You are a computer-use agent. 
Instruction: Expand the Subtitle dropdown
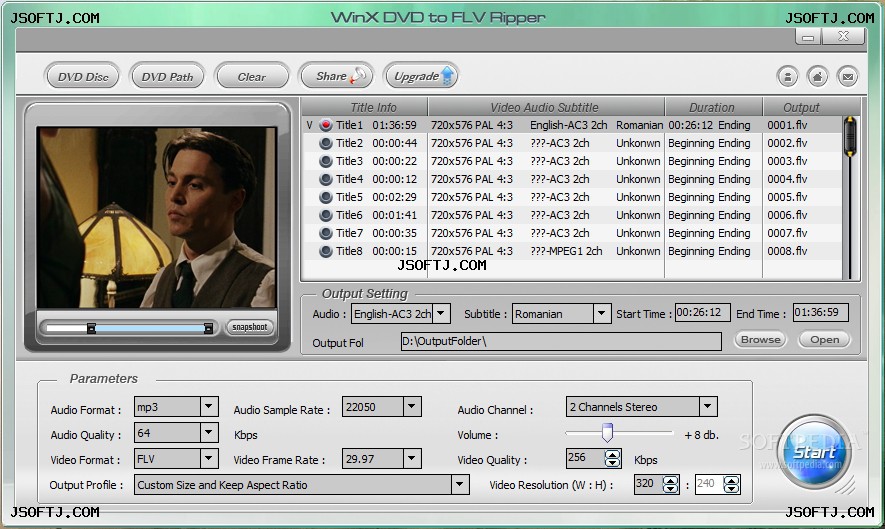[x=602, y=313]
